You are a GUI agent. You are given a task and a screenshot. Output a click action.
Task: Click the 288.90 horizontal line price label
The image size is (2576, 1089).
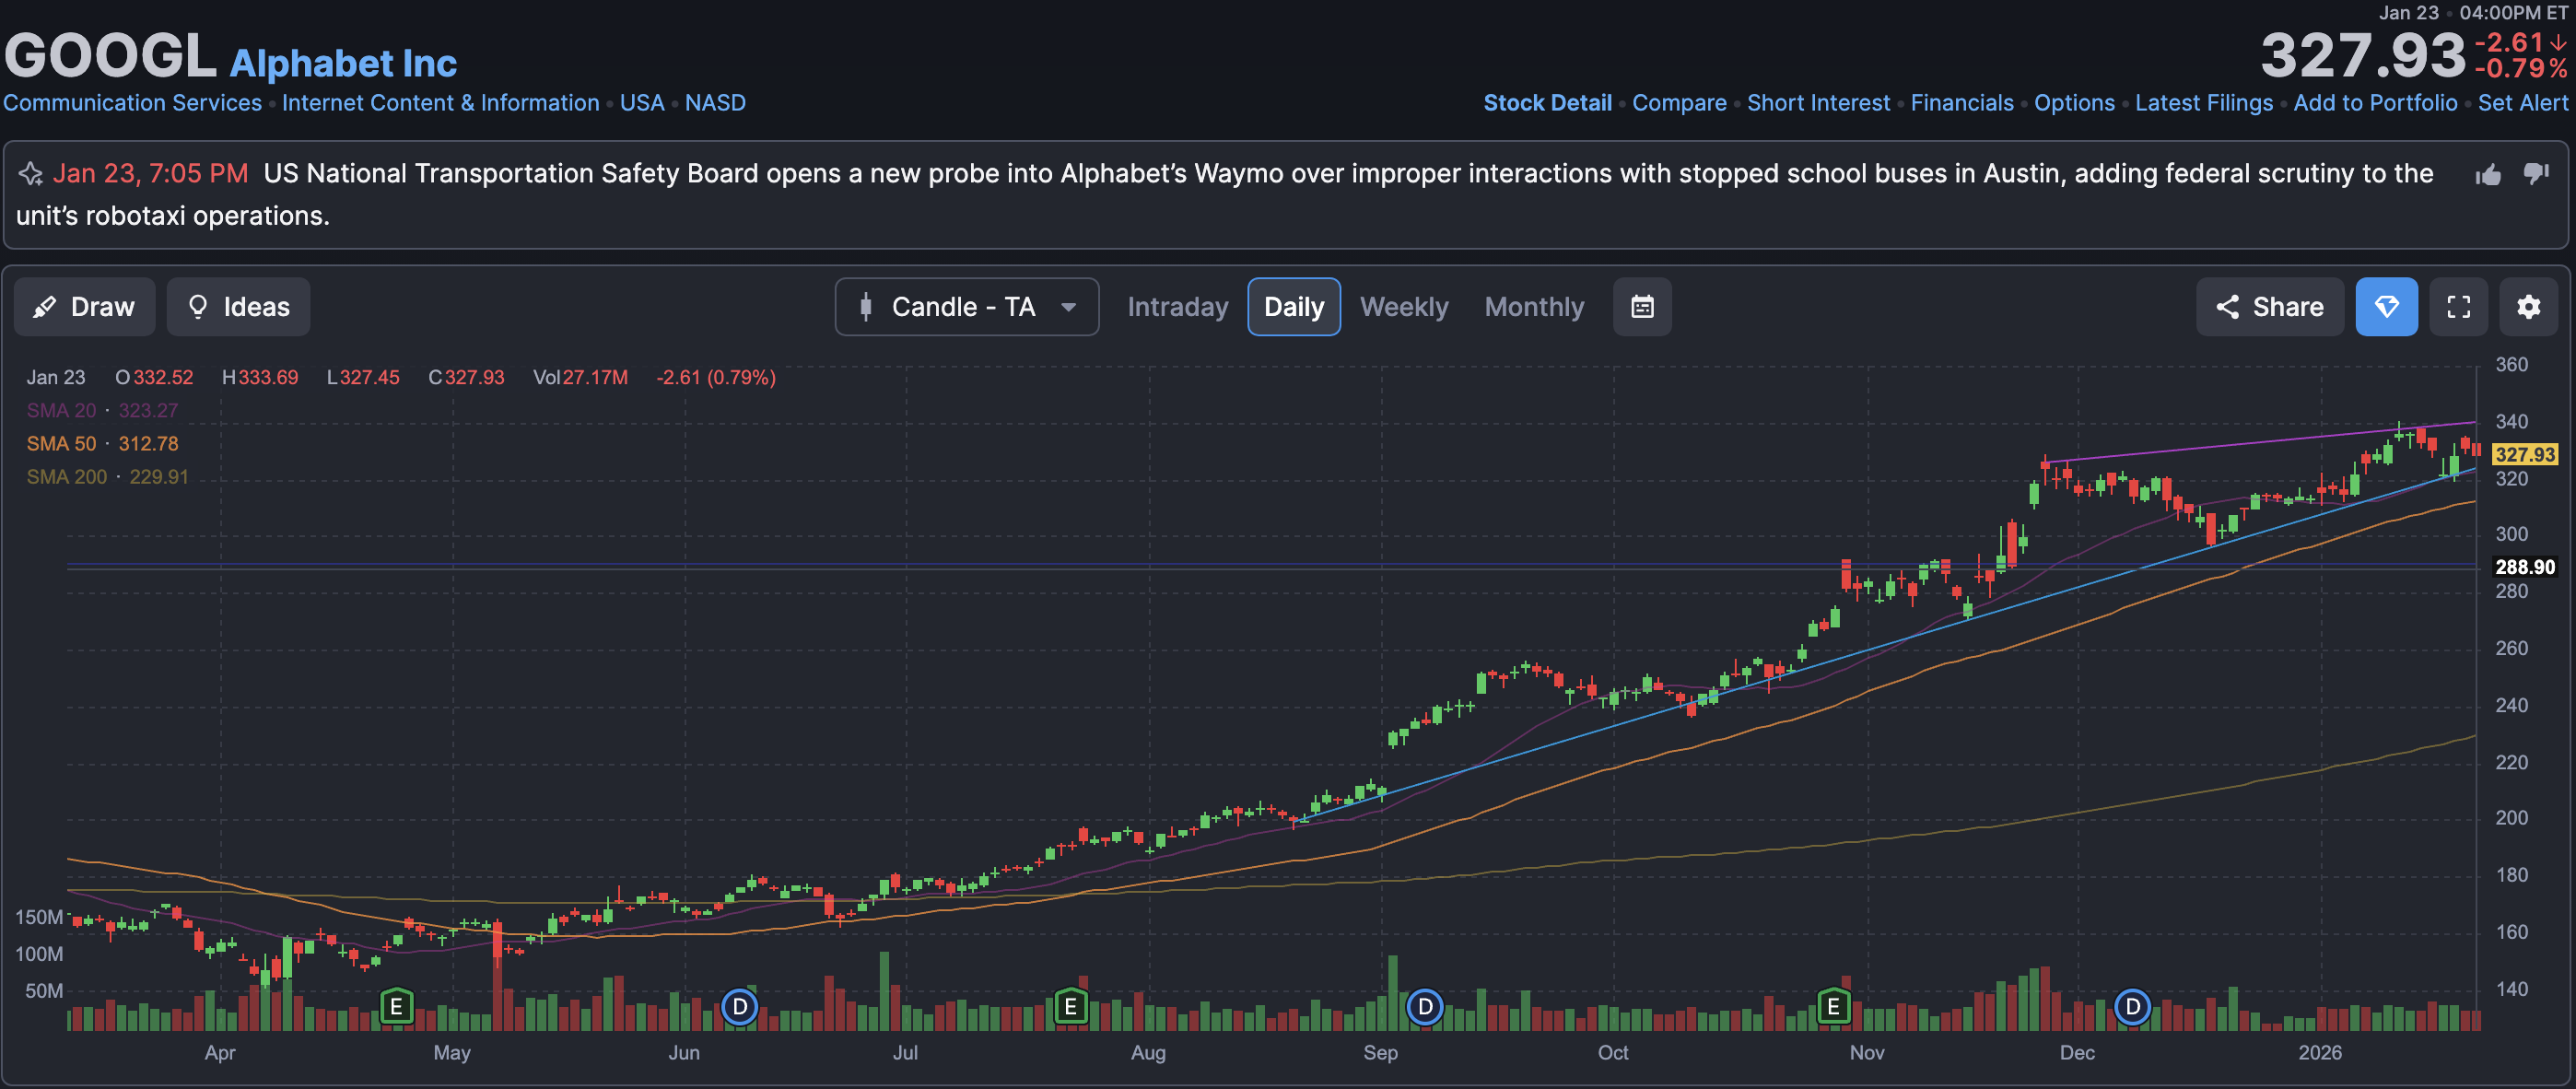point(2524,567)
